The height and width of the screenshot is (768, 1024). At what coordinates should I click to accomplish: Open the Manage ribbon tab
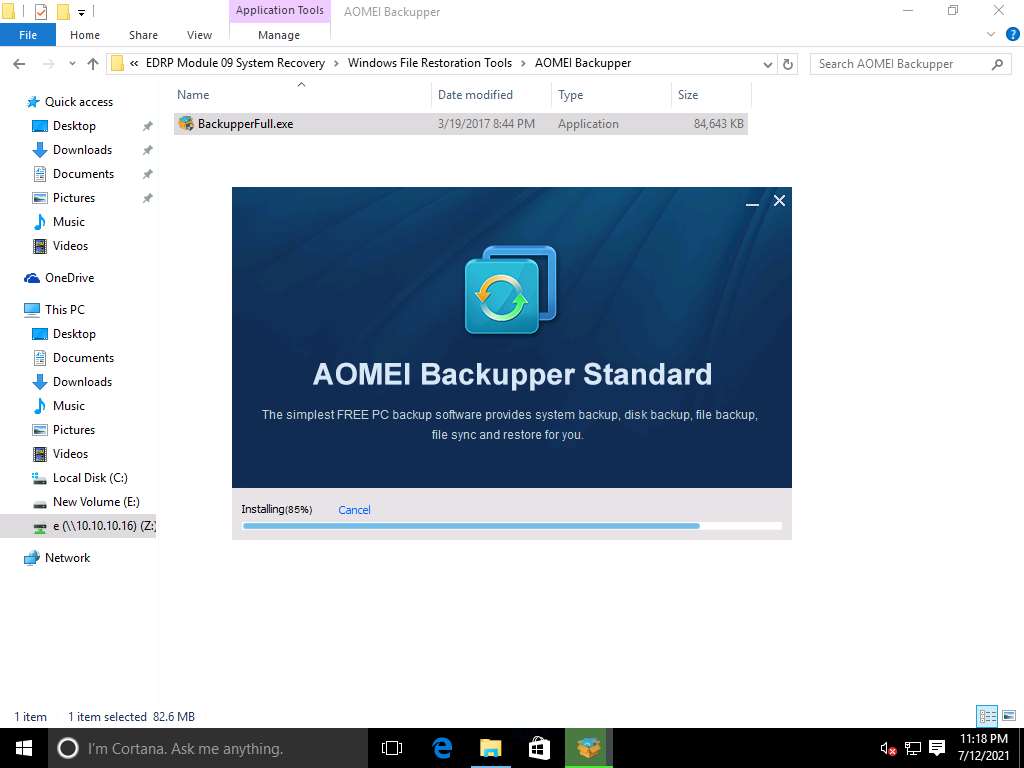(x=279, y=35)
